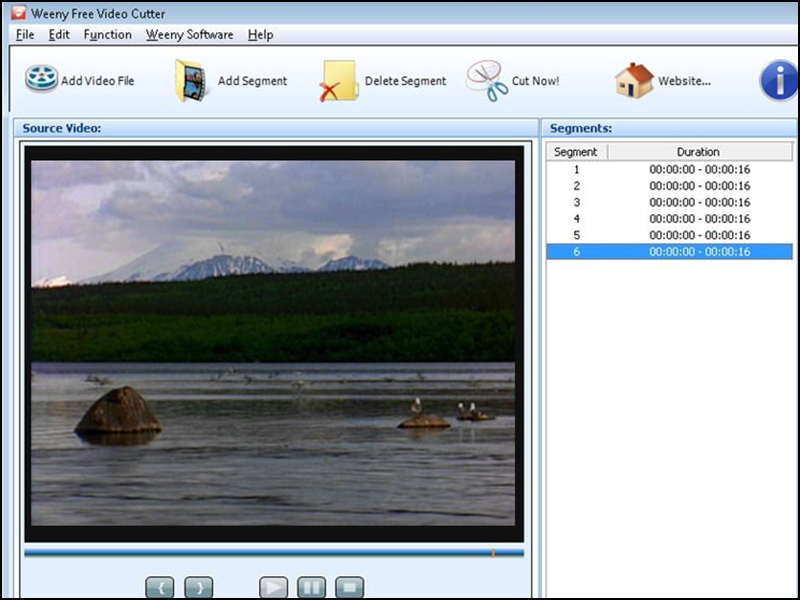Set the segment start with left brace button
This screenshot has height=600, width=800.
[x=160, y=587]
